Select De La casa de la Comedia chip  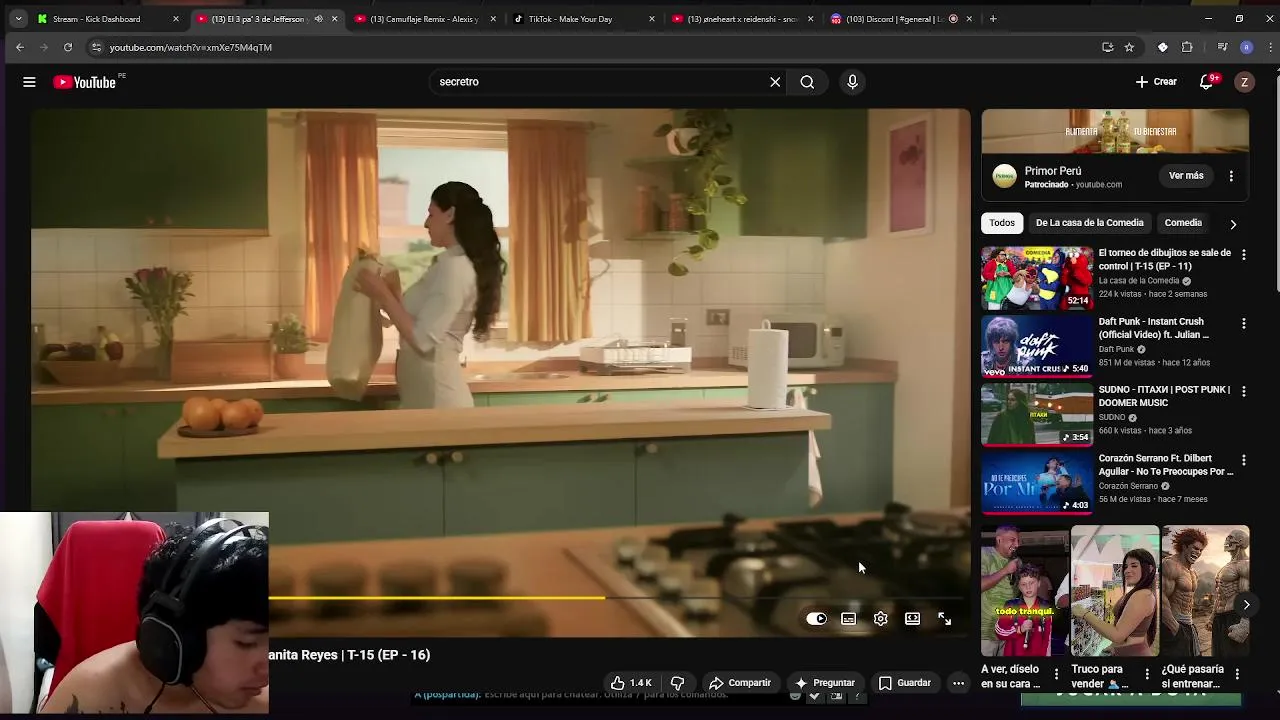pyautogui.click(x=1089, y=223)
